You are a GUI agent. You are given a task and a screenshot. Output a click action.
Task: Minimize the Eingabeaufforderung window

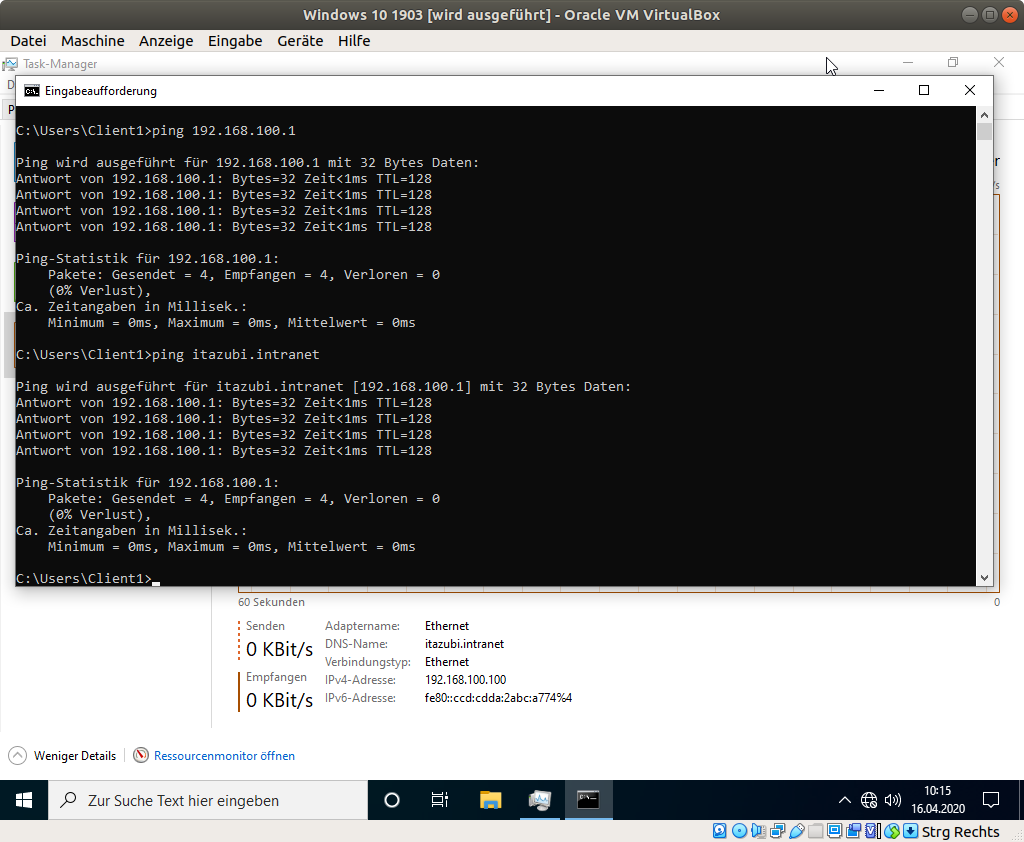click(x=878, y=90)
